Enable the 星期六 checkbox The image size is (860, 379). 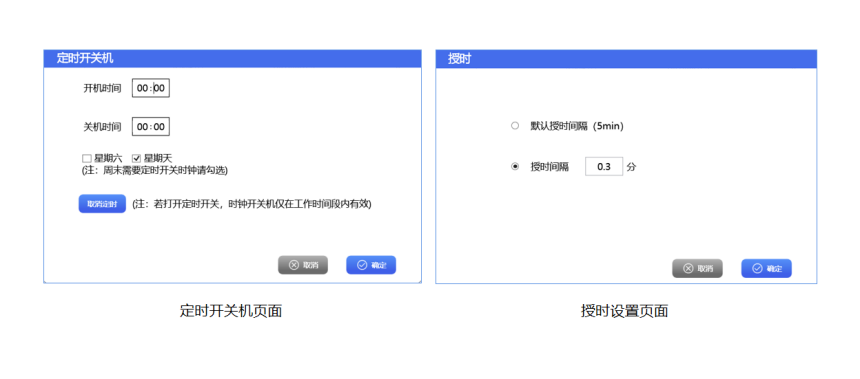coord(86,159)
